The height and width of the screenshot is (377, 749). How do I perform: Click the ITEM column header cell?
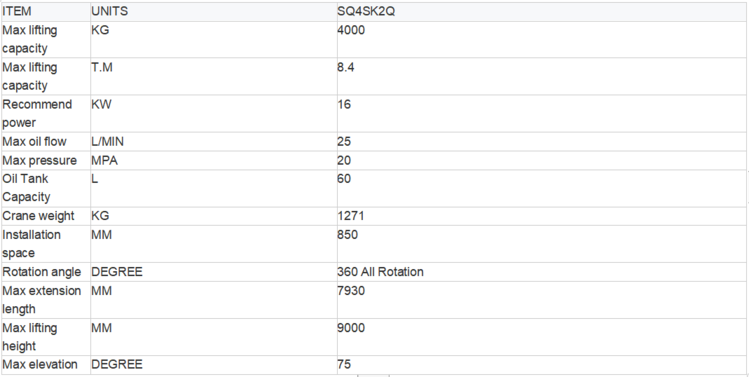46,12
